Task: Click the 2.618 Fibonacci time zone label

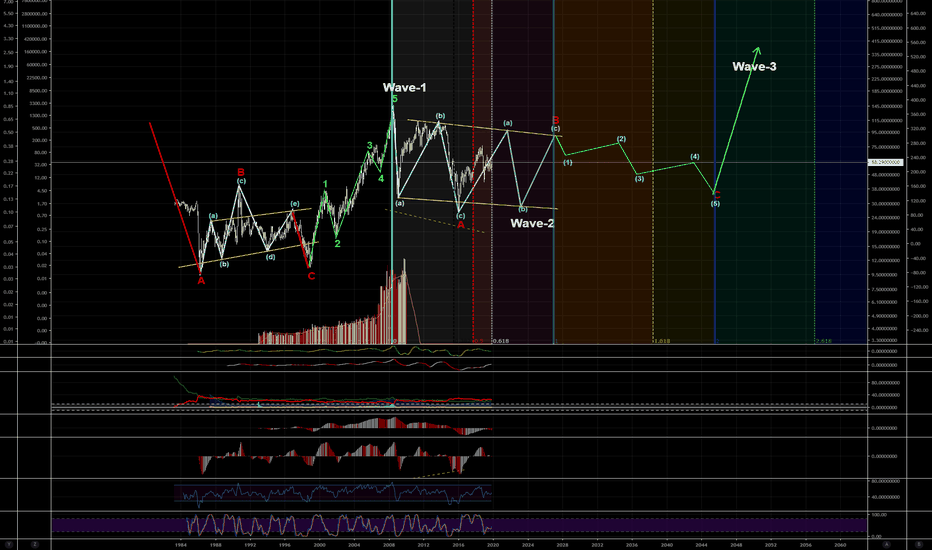Action: [x=823, y=341]
